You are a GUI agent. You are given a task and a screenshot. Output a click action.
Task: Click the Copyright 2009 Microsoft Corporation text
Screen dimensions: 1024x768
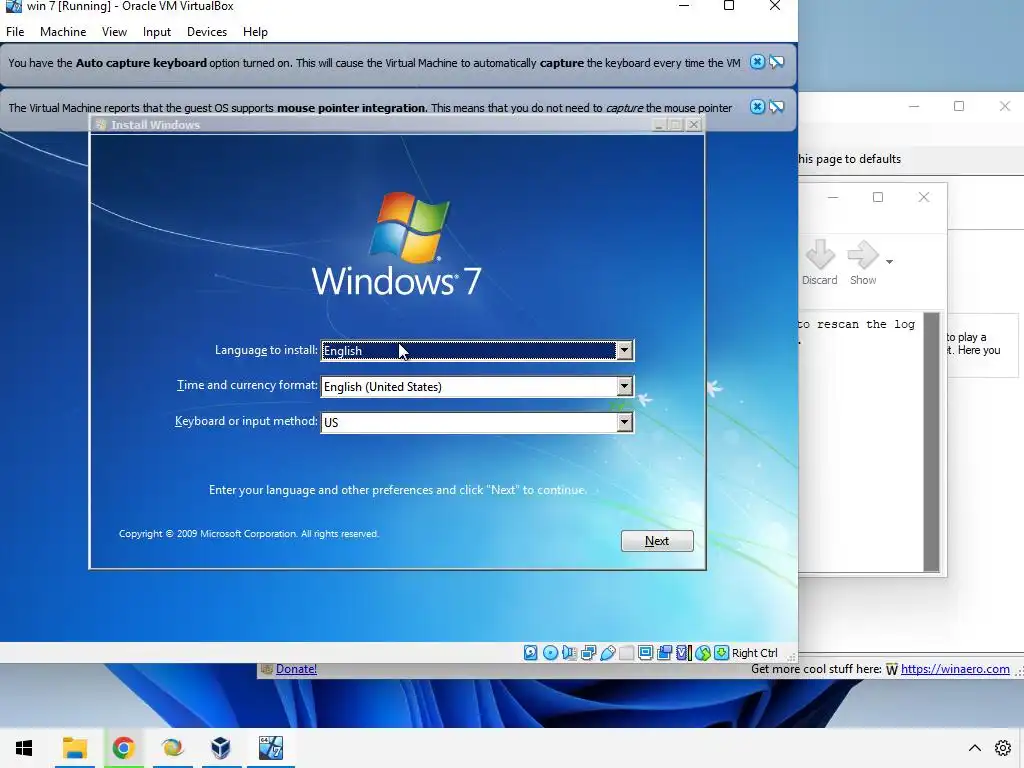[x=249, y=534]
